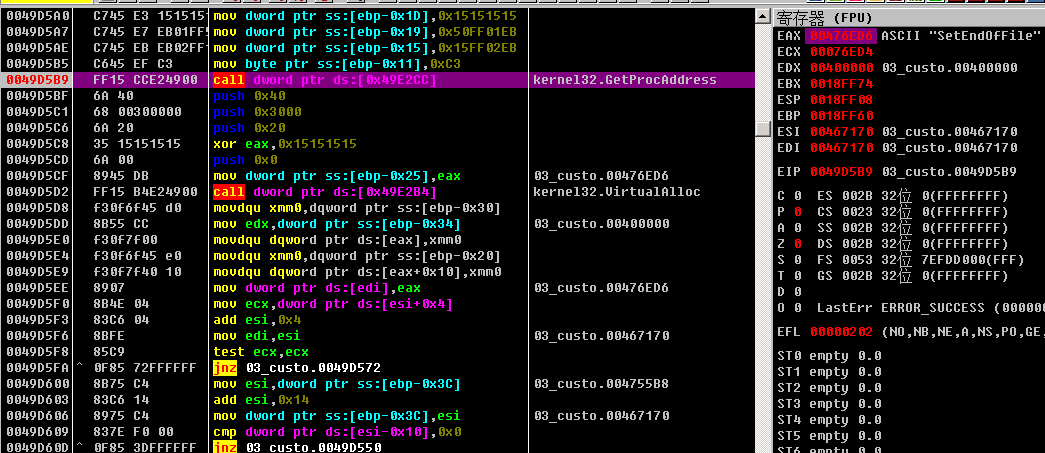Select the push 0x40 instruction
The width and height of the screenshot is (1045, 453).
(x=248, y=95)
